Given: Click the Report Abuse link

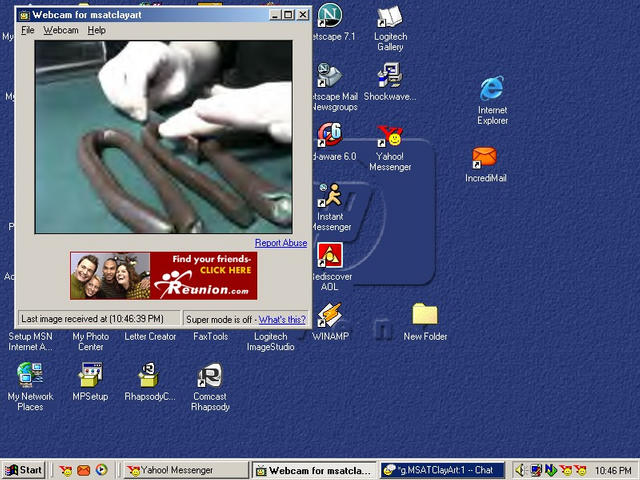Looking at the screenshot, I should click(281, 243).
